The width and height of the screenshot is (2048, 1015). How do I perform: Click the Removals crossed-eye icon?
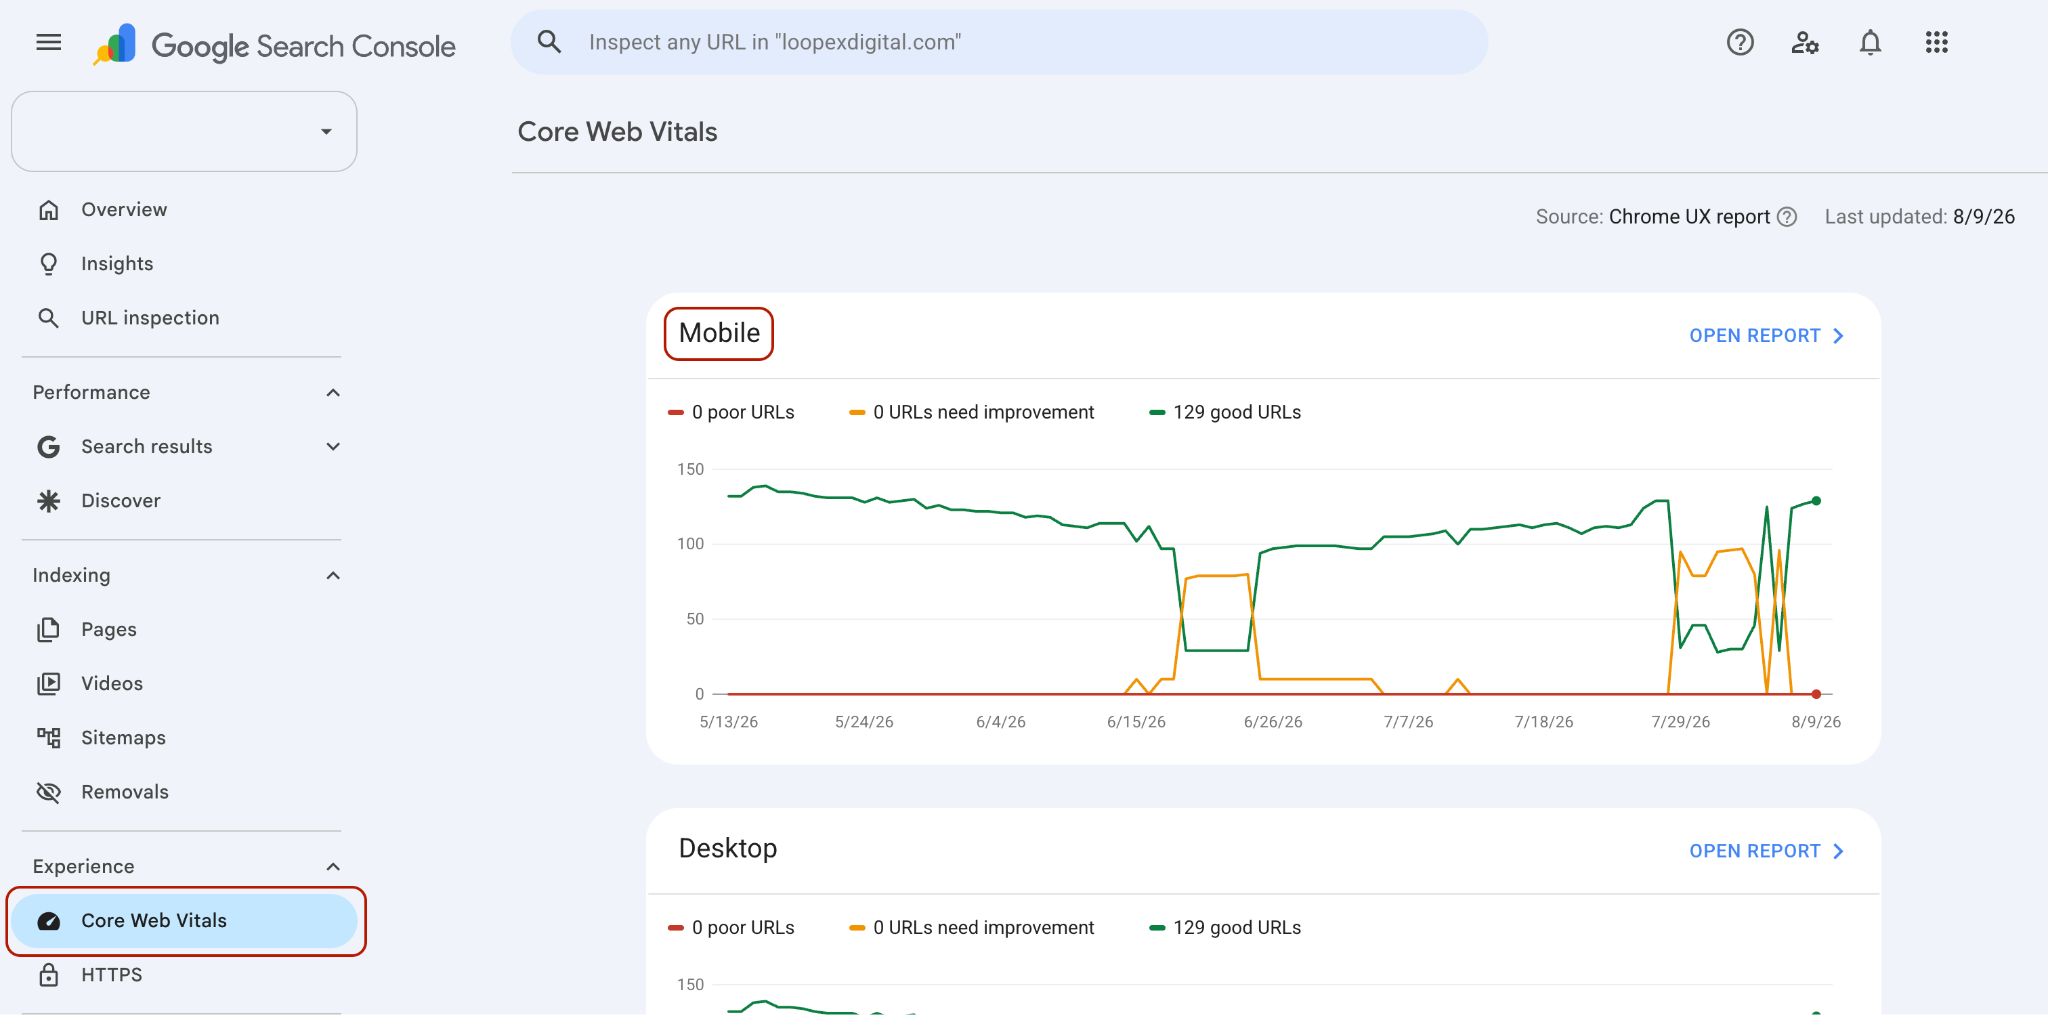(x=48, y=792)
